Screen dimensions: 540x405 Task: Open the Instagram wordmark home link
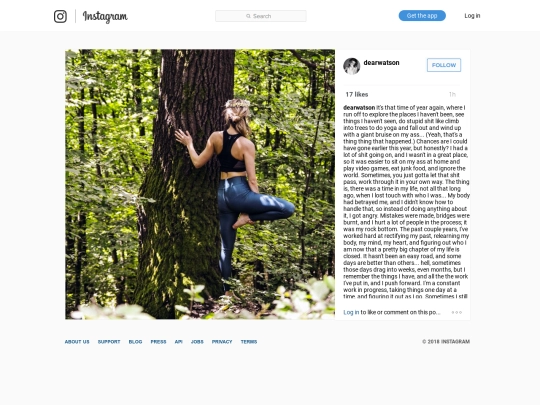pos(105,17)
